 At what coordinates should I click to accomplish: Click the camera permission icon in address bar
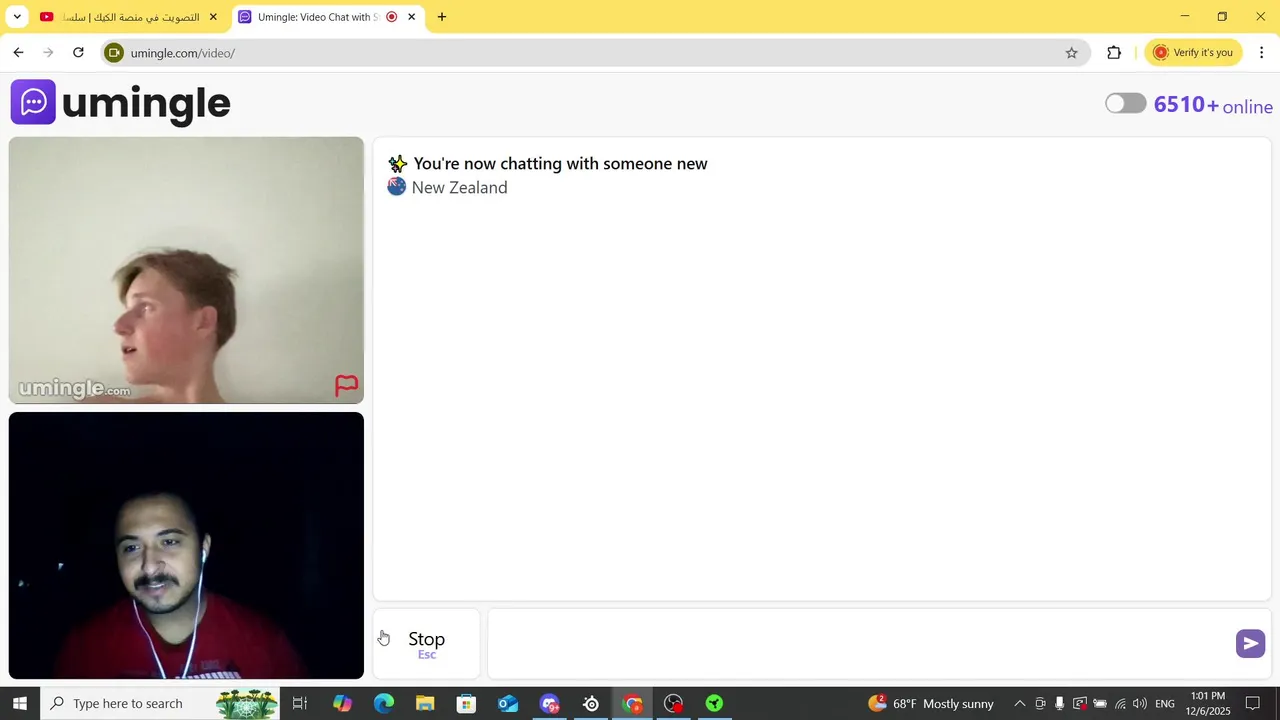point(114,53)
